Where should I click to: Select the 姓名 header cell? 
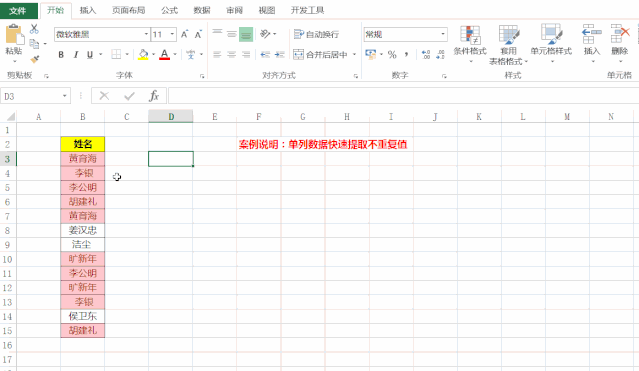coord(83,144)
